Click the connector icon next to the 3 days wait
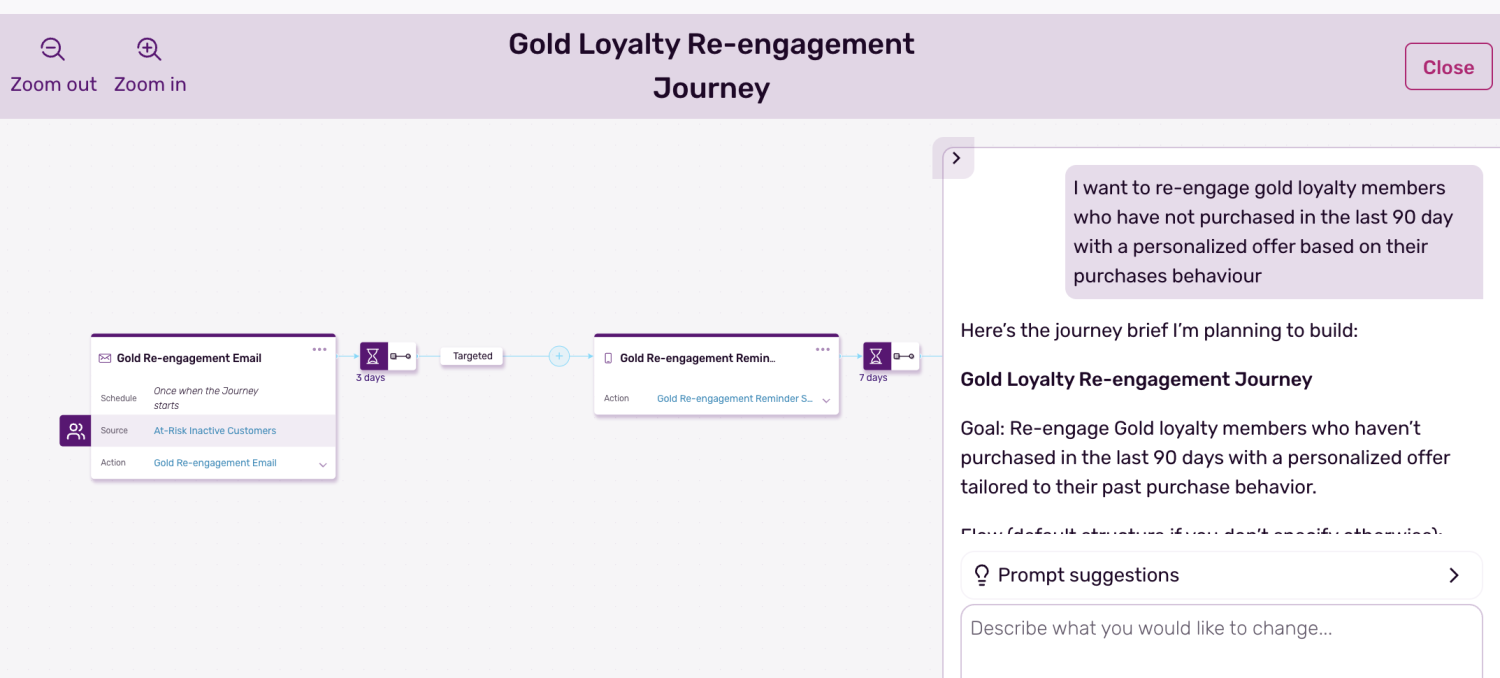 (401, 356)
